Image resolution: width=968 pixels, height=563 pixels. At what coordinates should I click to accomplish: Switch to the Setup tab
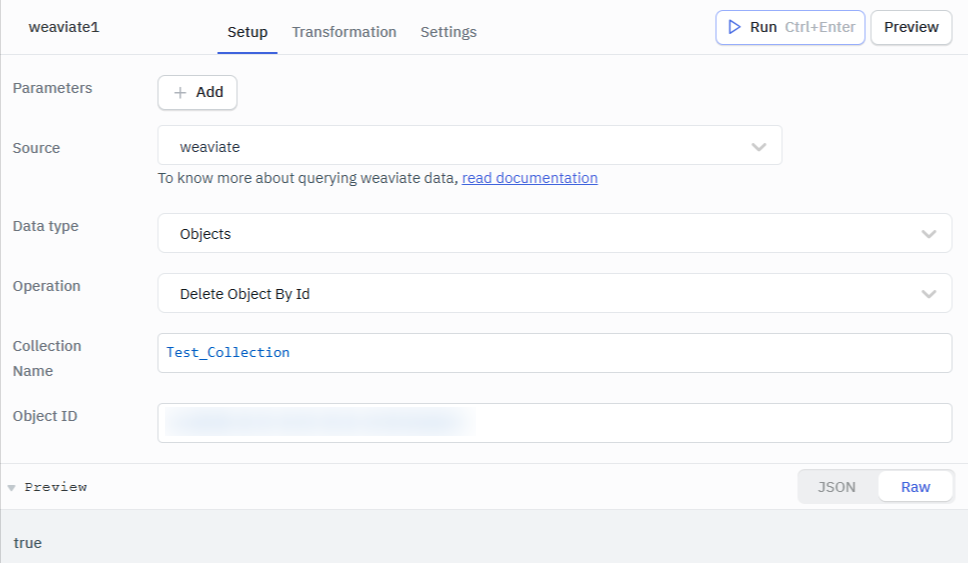(x=247, y=32)
